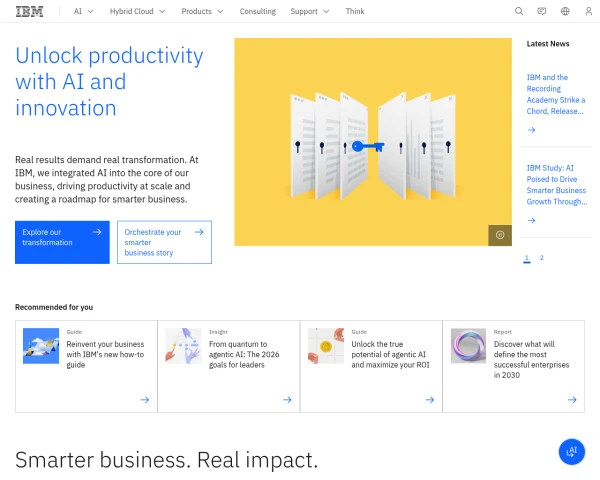600x480 pixels.
Task: Expand the Products menu
Action: point(202,11)
